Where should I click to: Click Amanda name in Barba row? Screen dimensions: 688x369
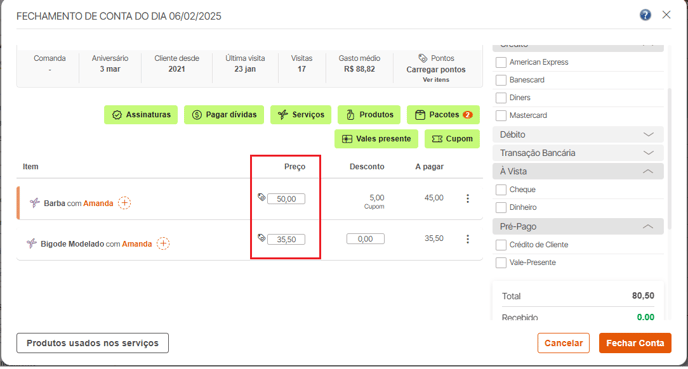(x=98, y=203)
